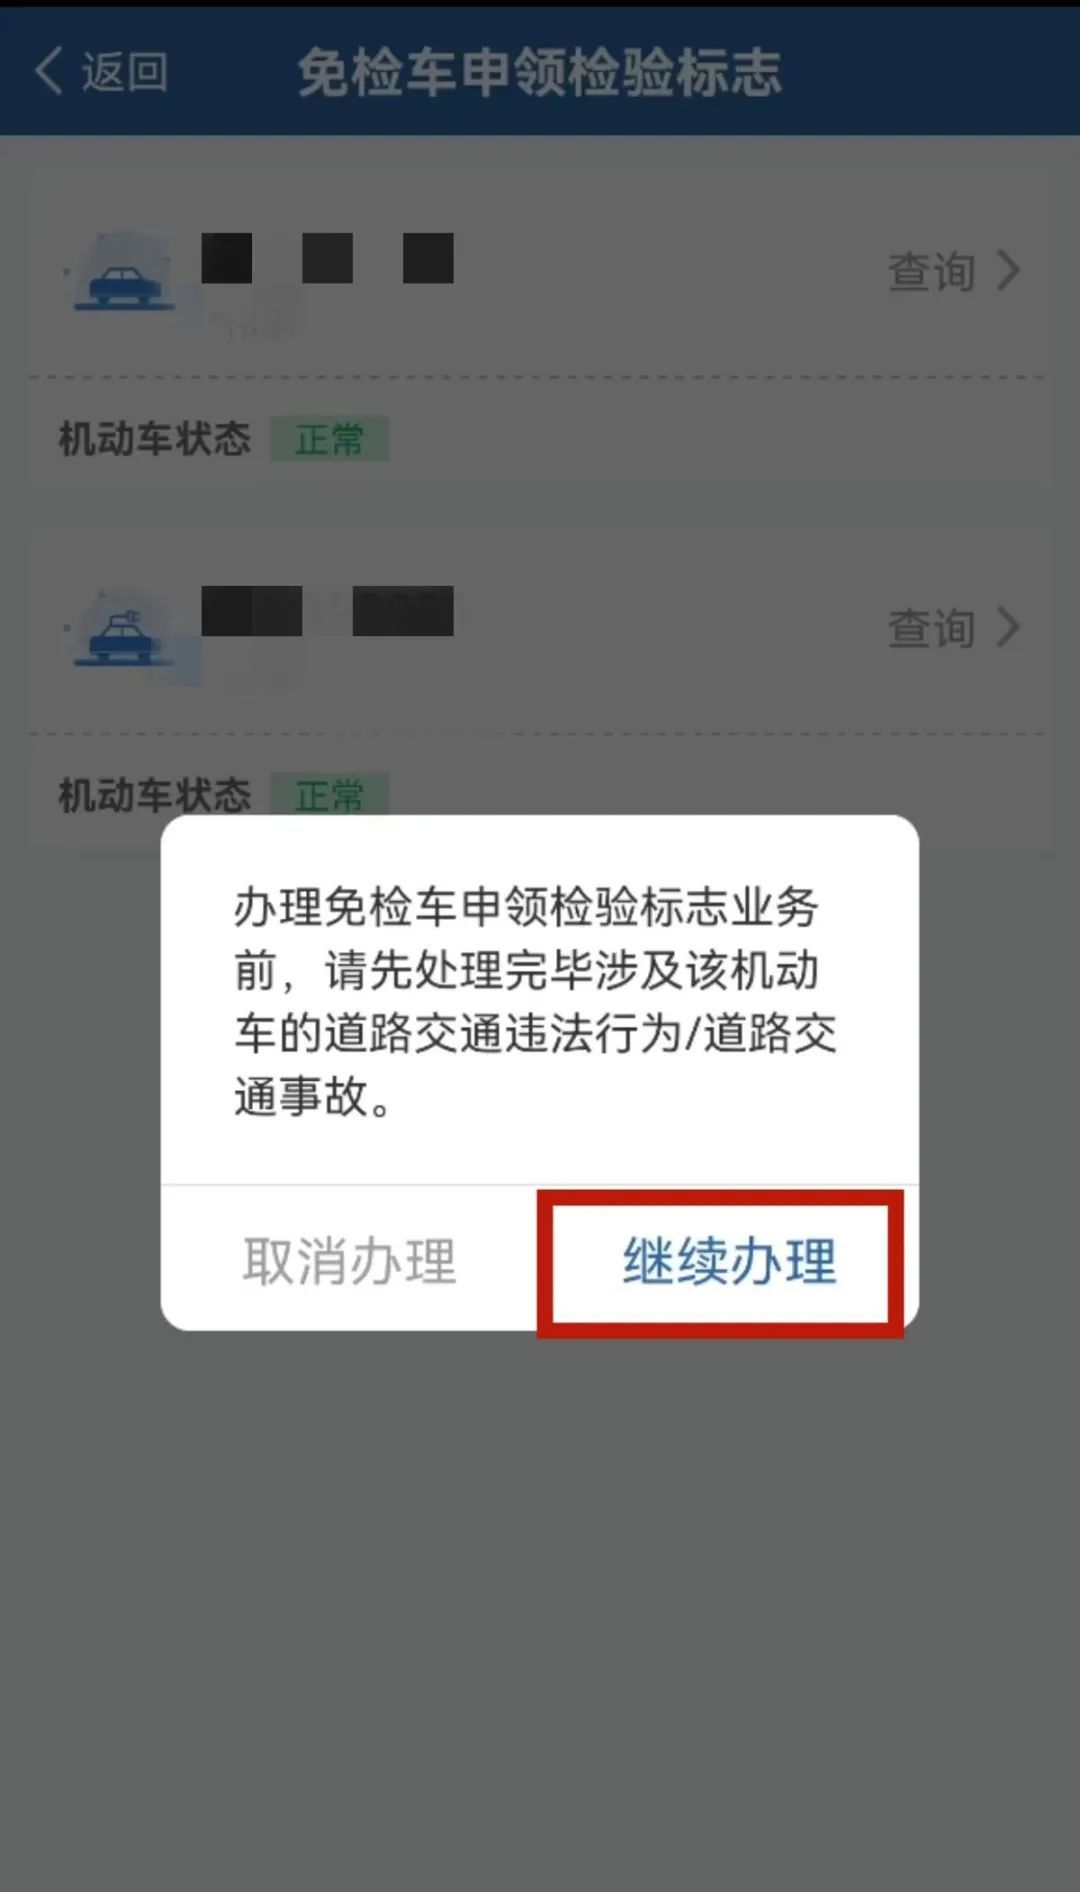The width and height of the screenshot is (1080, 1892).
Task: Tap the first vehicle card row
Action: click(540, 272)
